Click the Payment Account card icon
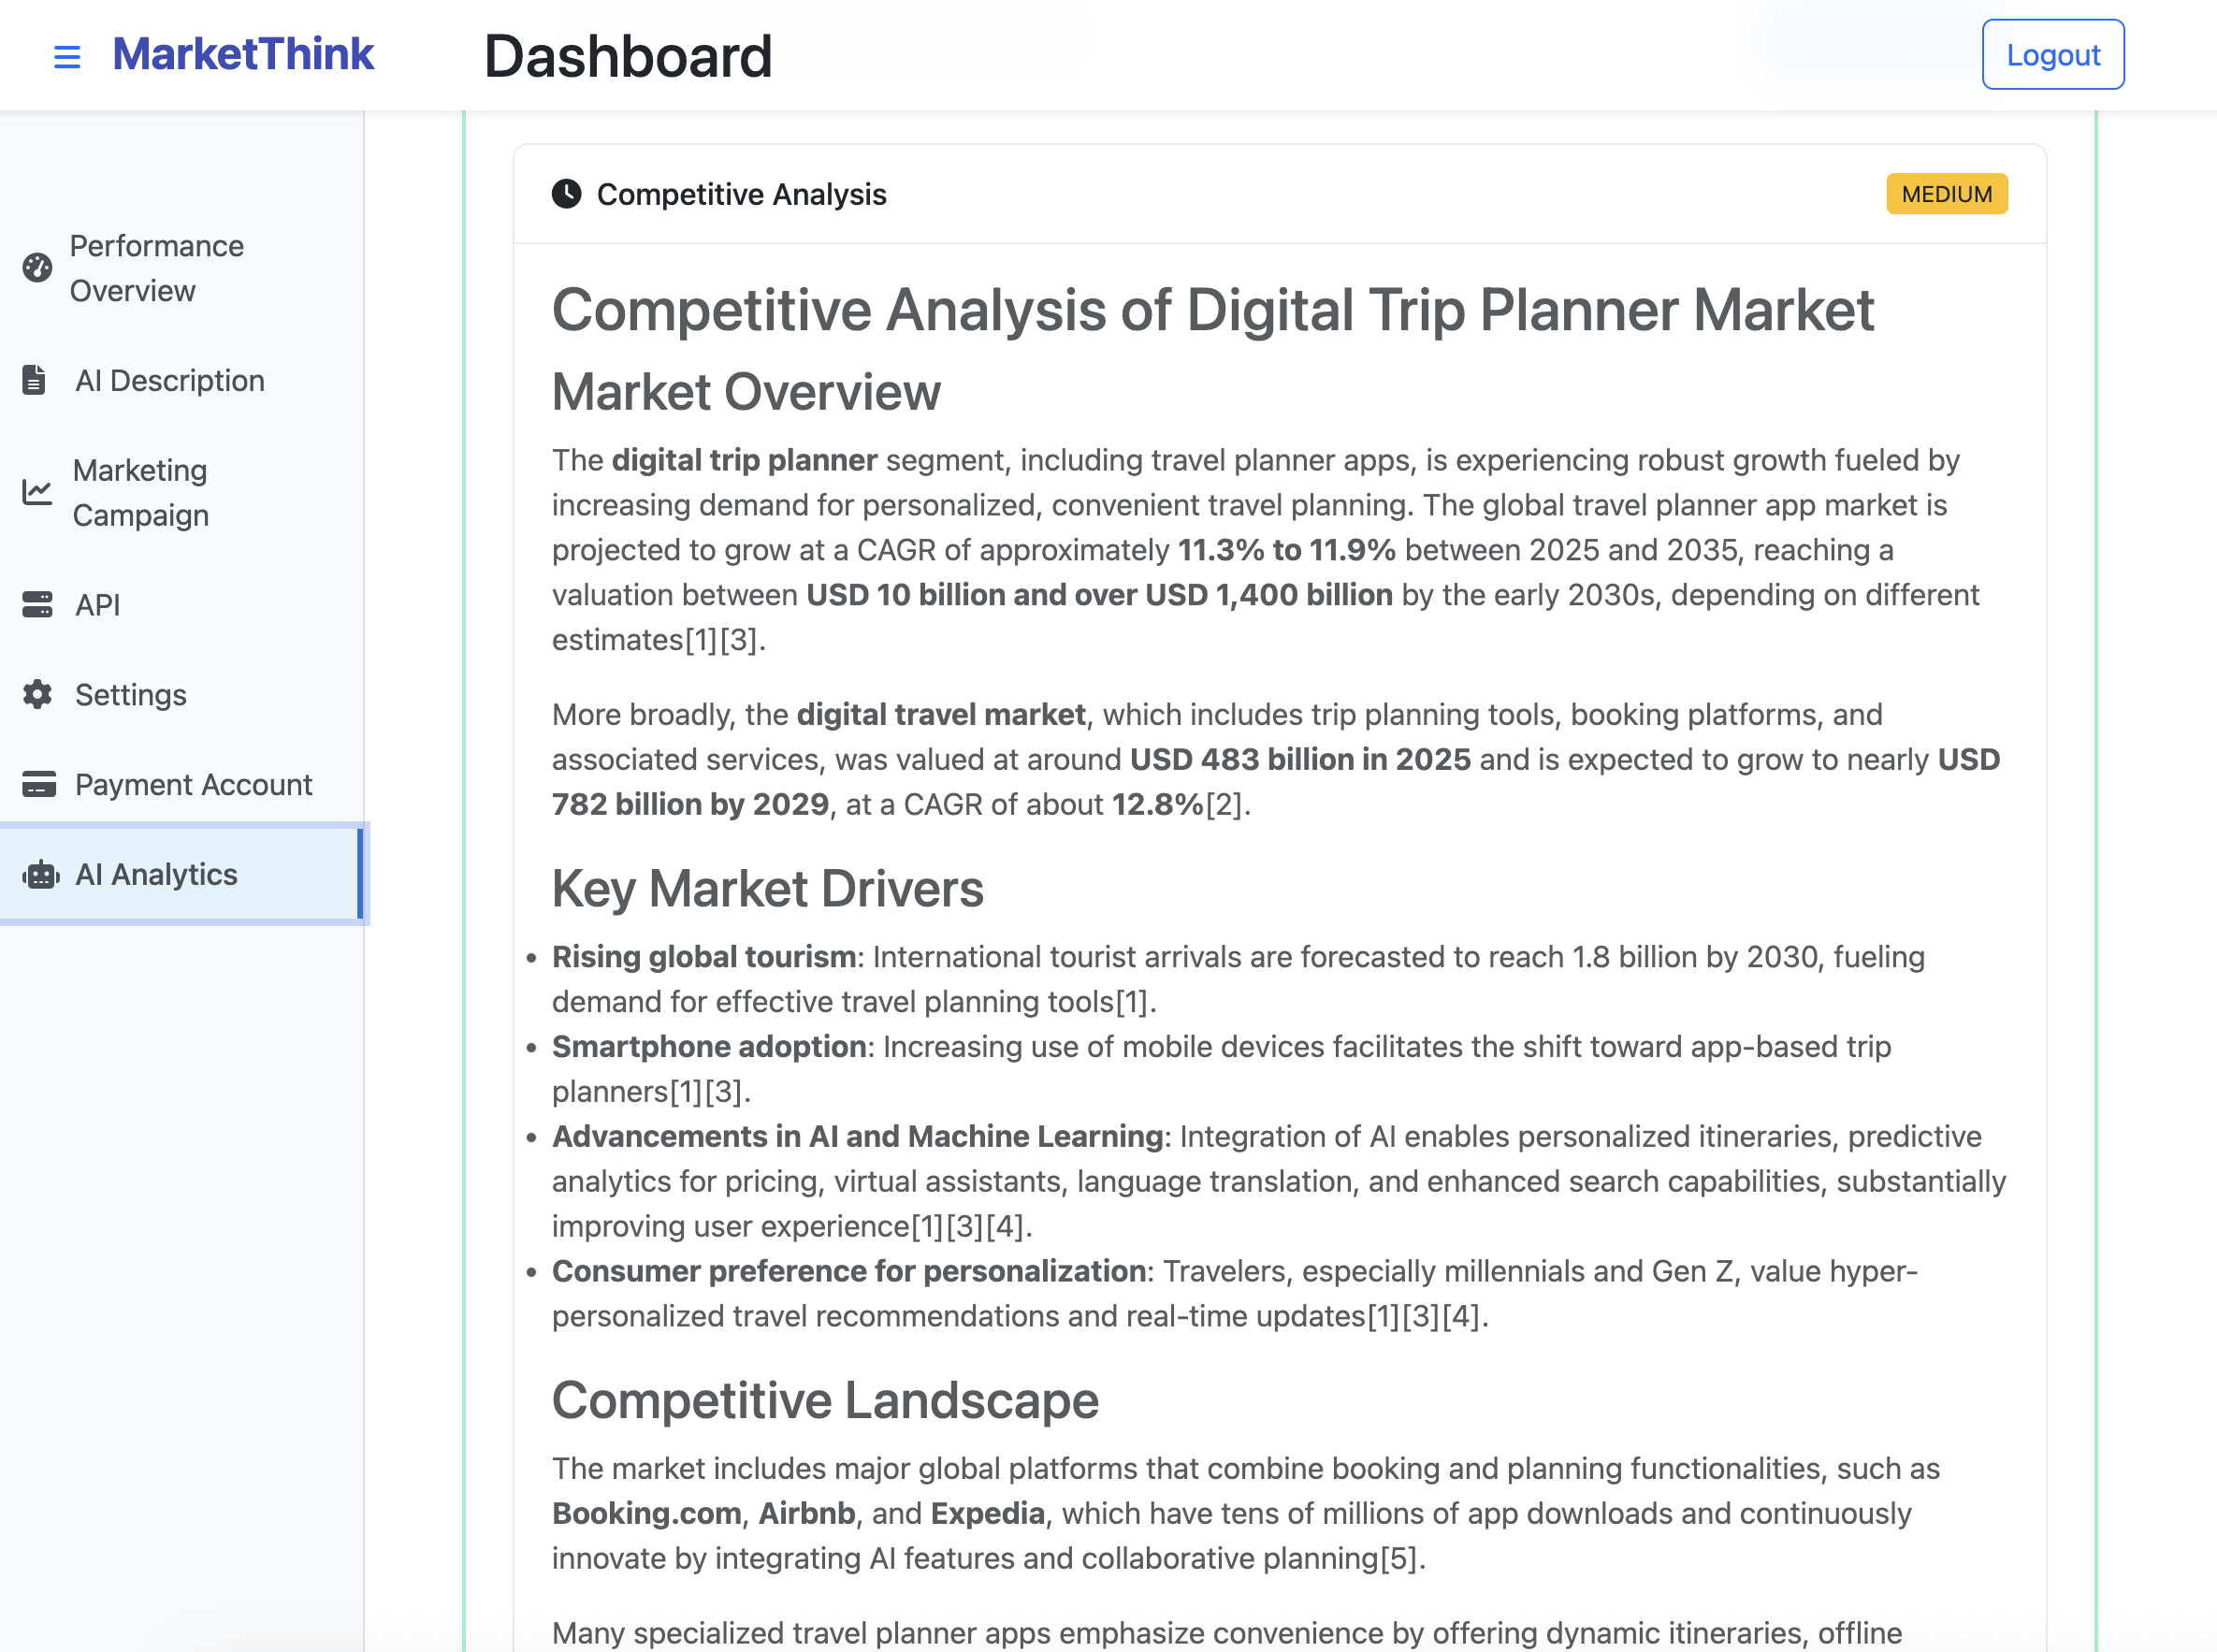This screenshot has height=1652, width=2217. pyautogui.click(x=39, y=784)
